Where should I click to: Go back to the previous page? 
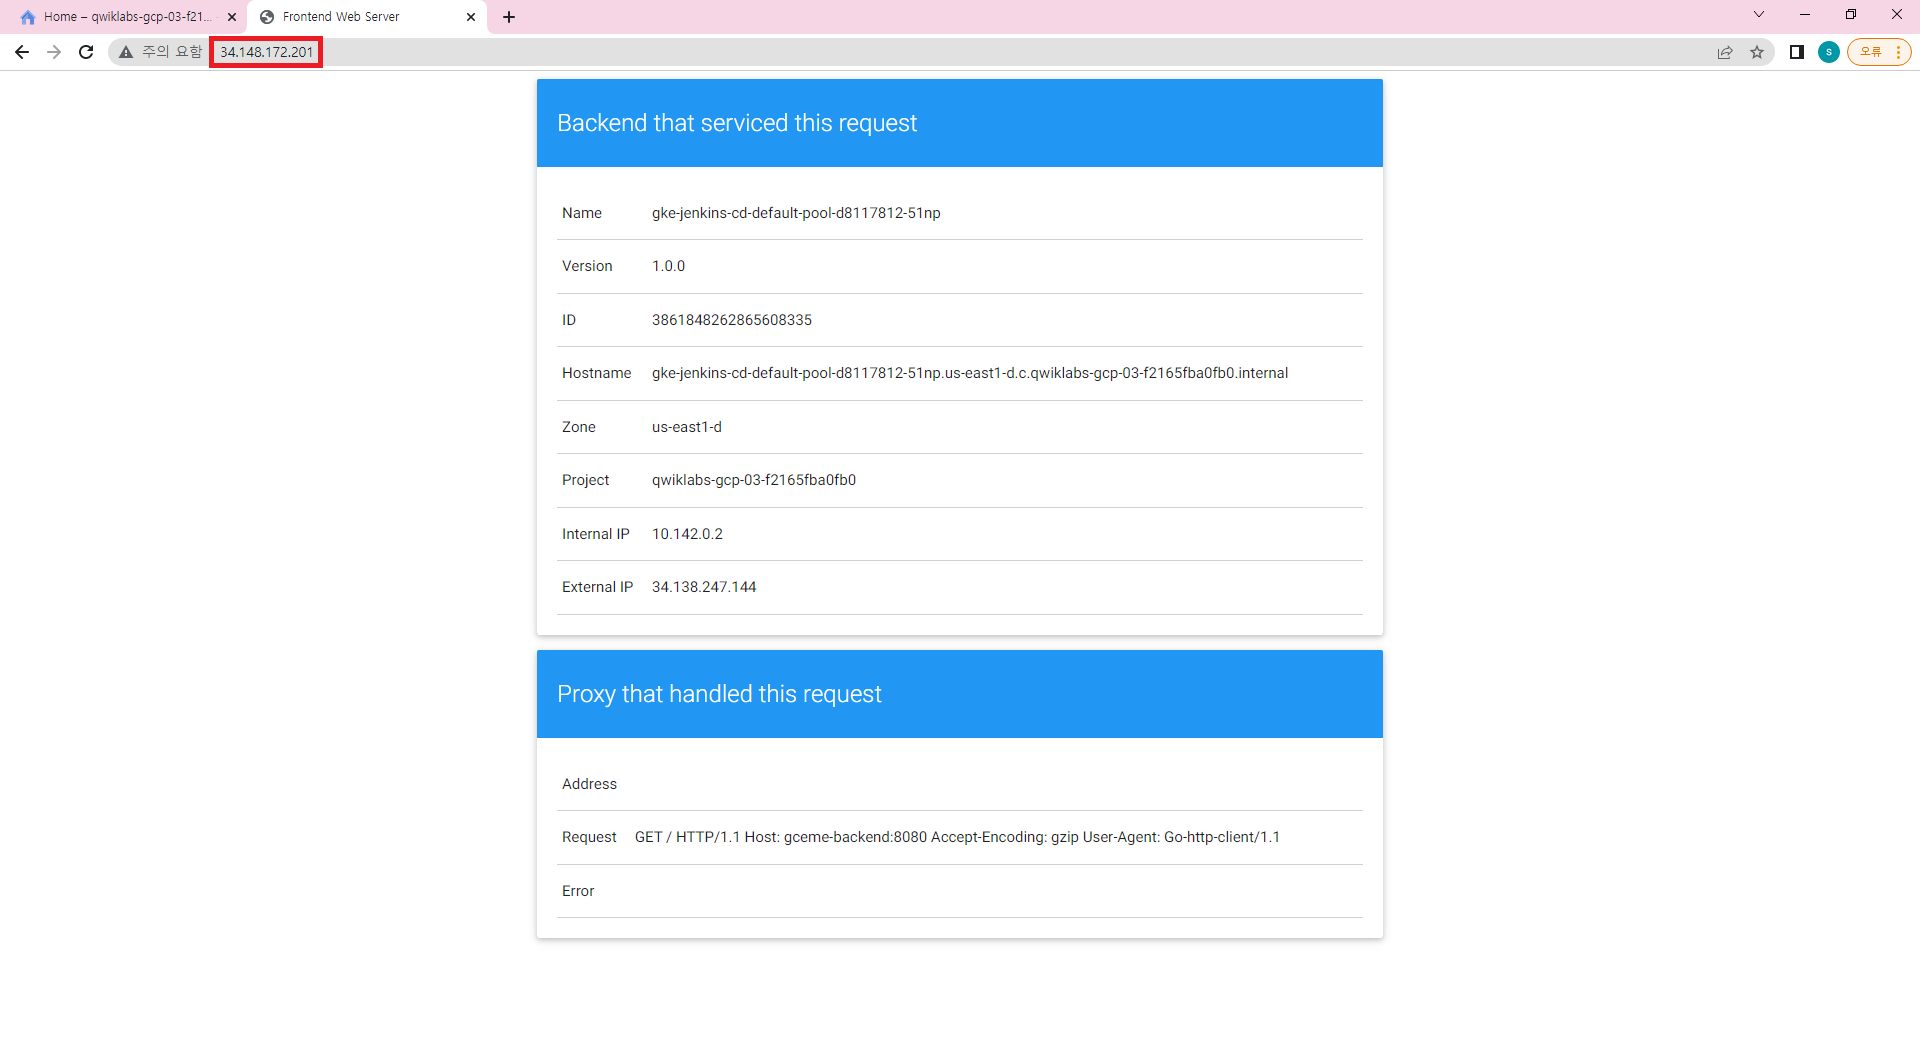[x=22, y=52]
